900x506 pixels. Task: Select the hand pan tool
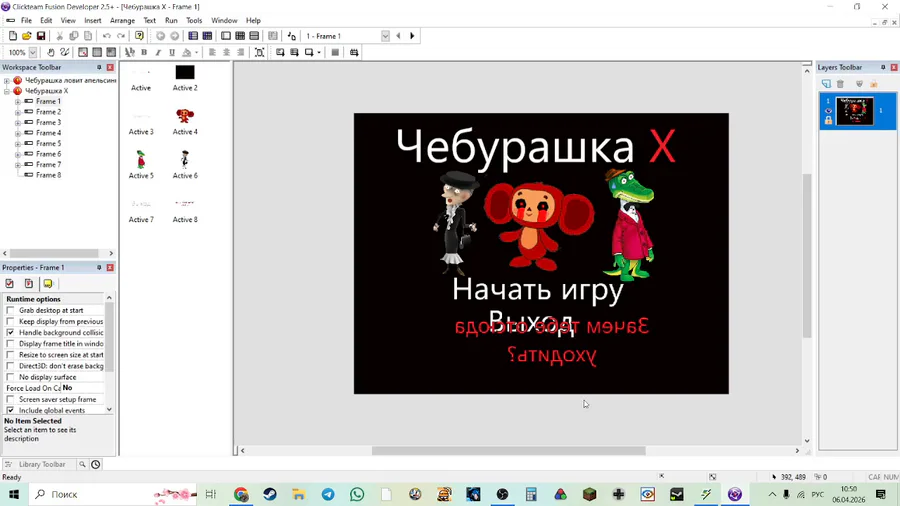51,52
